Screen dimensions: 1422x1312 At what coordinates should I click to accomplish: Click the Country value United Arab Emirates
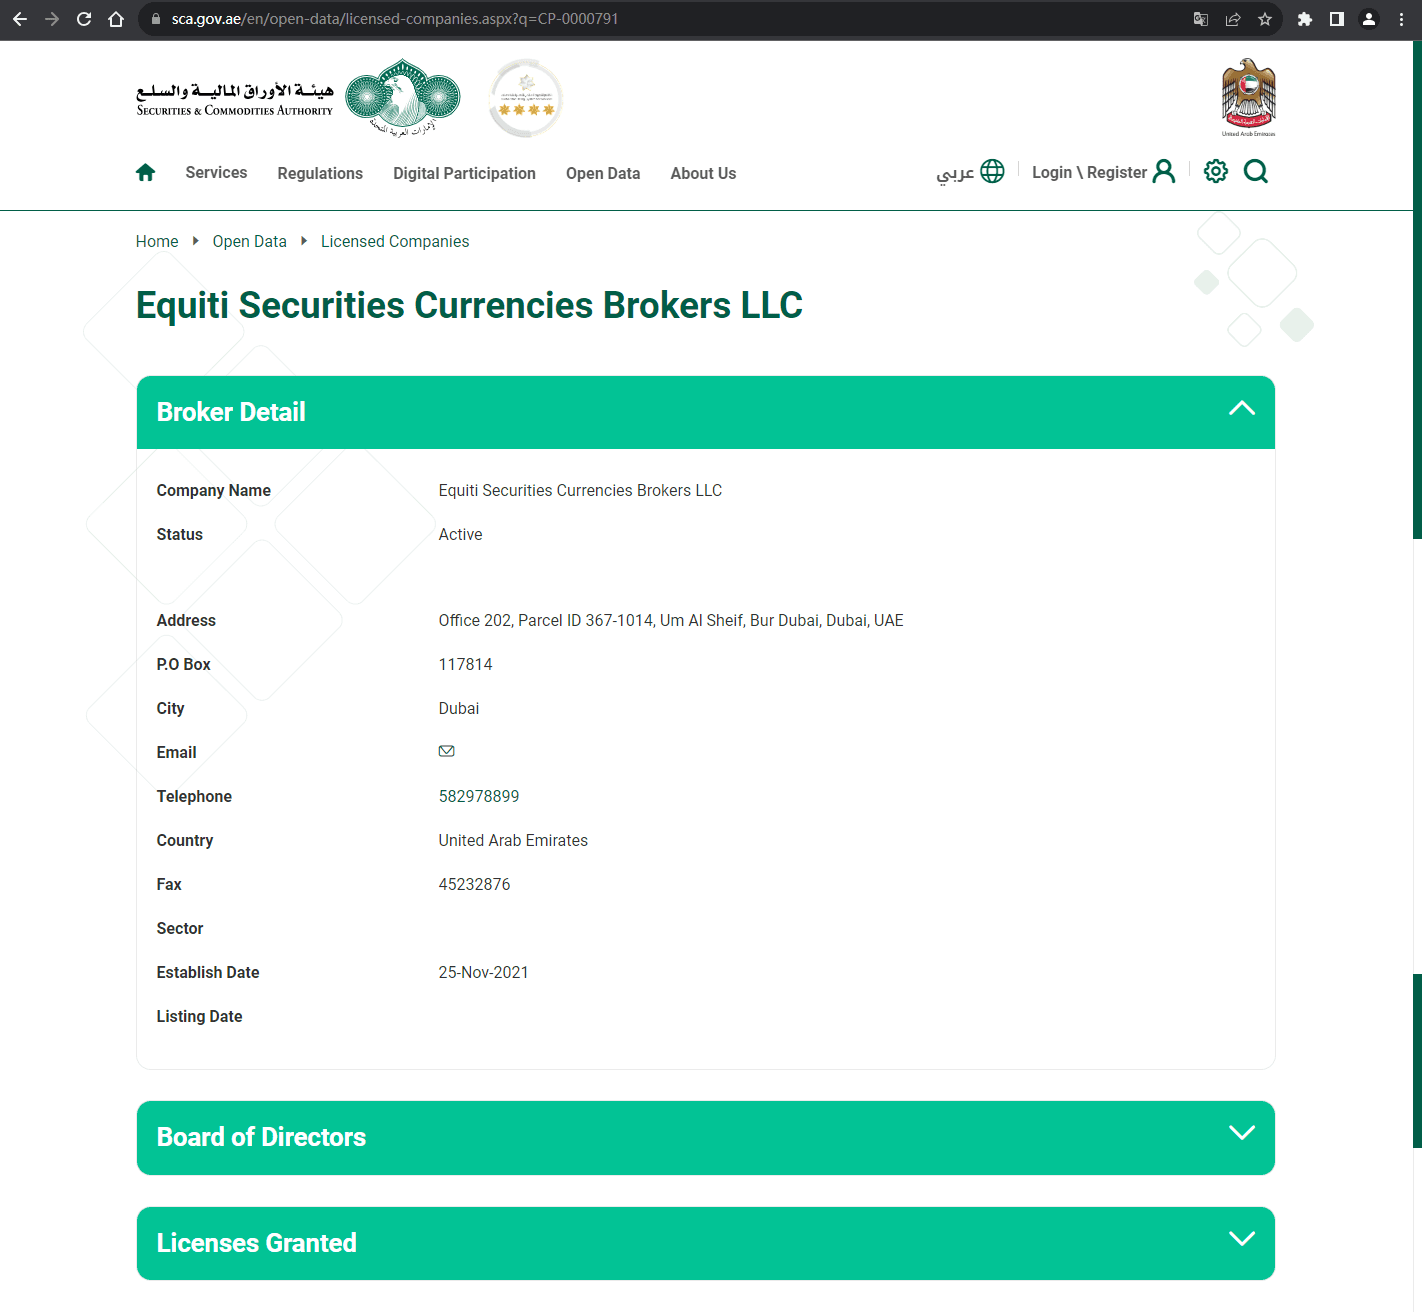(x=513, y=840)
